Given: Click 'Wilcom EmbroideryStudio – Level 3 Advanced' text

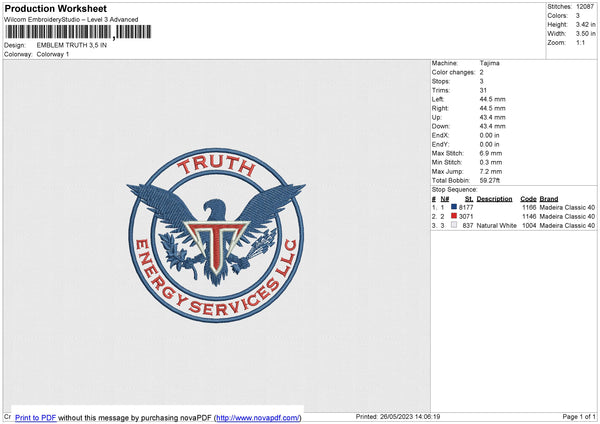Looking at the screenshot, I should (x=71, y=20).
